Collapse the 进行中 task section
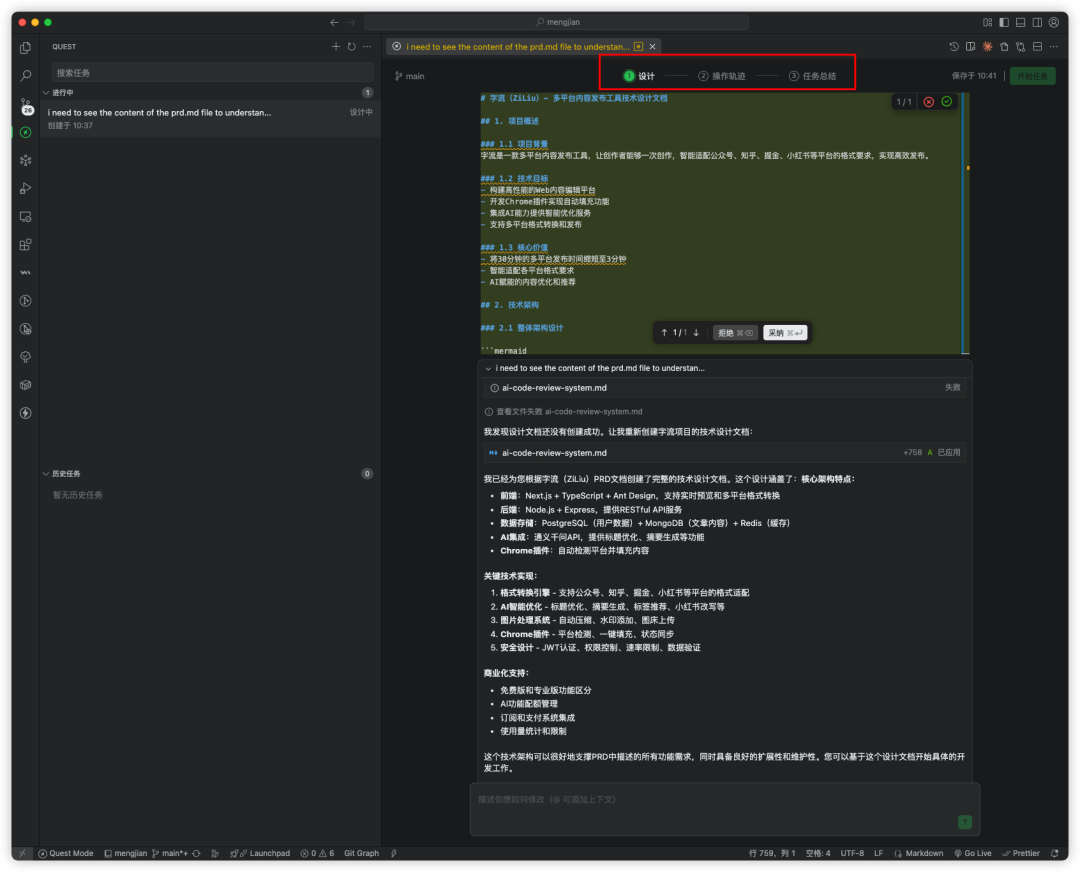 point(46,93)
